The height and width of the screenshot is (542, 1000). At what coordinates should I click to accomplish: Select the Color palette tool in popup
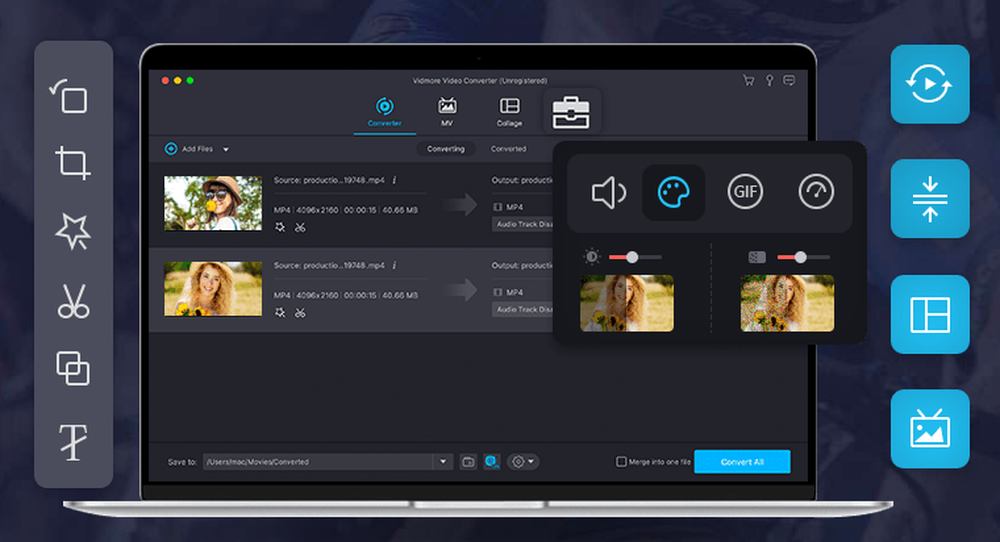pos(673,193)
